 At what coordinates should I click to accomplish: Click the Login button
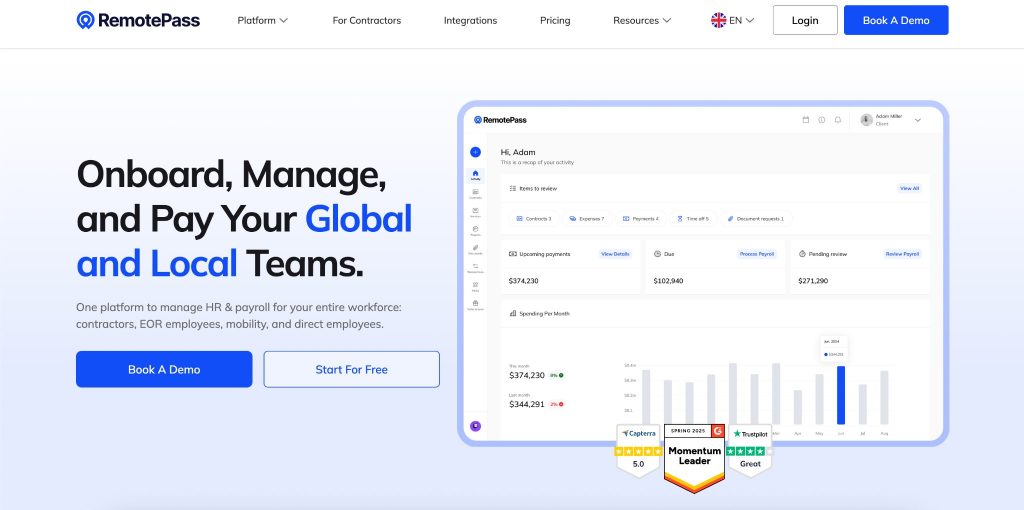pos(805,20)
